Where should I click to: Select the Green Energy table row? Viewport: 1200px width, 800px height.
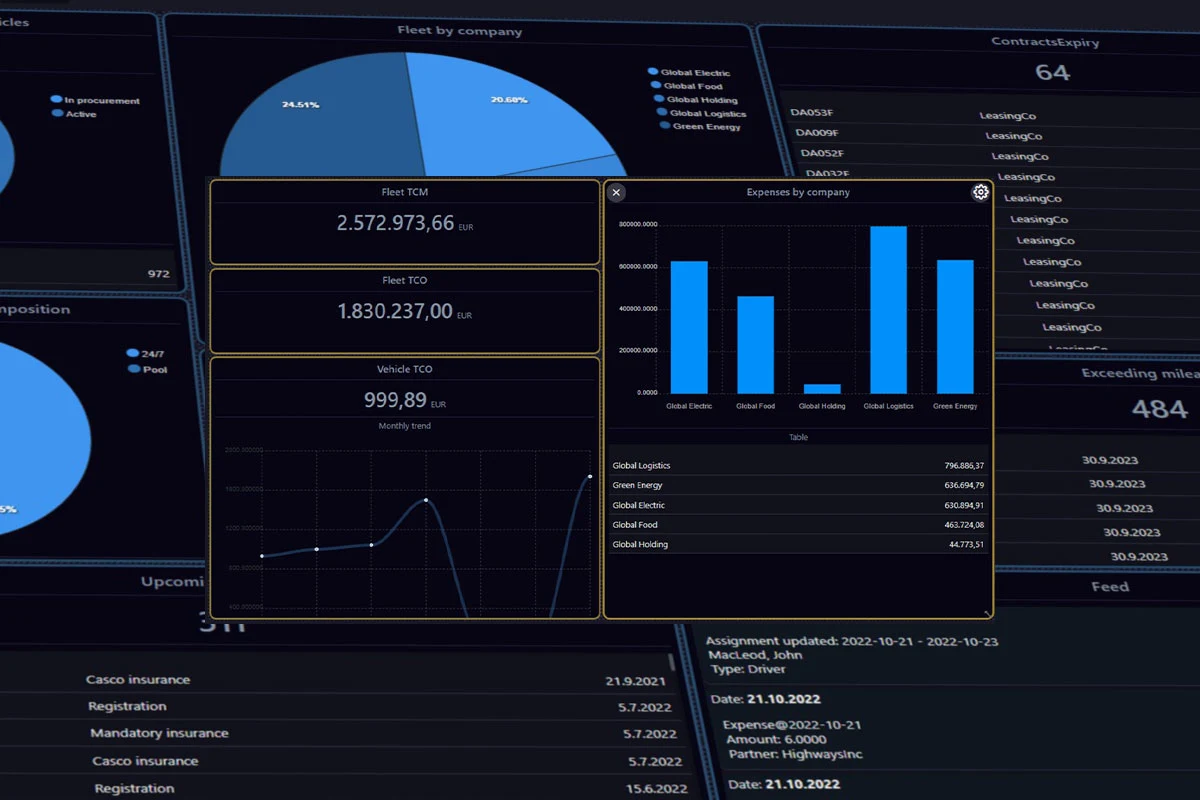(x=798, y=485)
